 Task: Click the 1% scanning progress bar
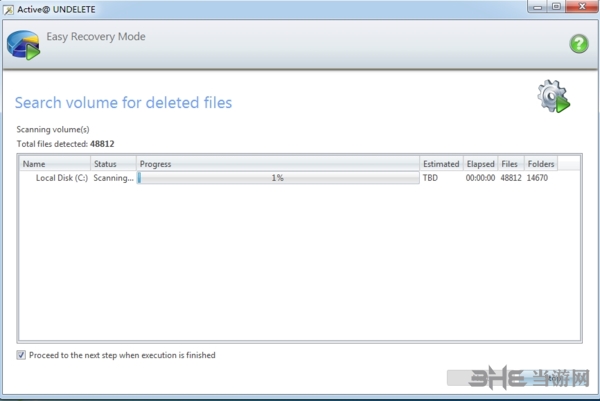(x=278, y=178)
